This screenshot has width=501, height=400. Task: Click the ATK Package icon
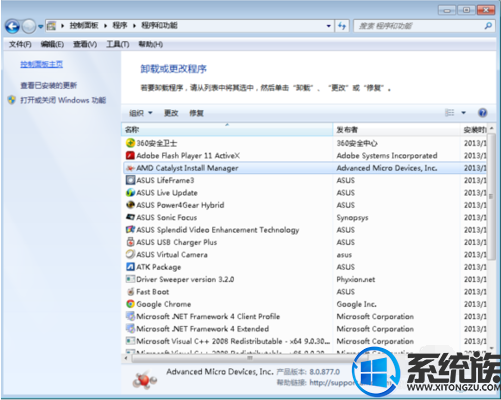[x=130, y=267]
